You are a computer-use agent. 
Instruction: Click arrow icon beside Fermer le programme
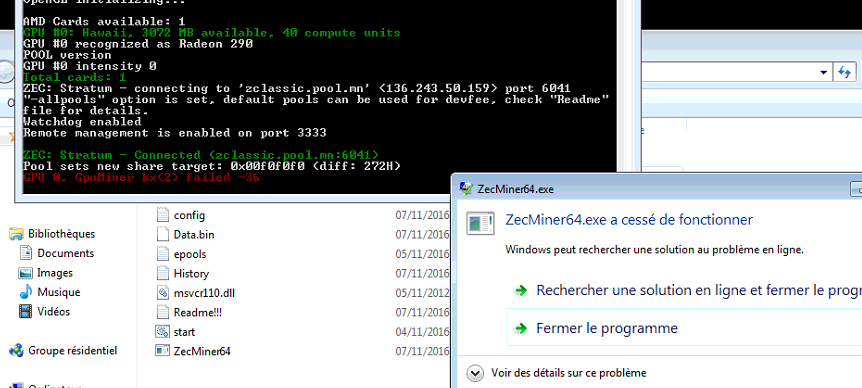pyautogui.click(x=520, y=329)
